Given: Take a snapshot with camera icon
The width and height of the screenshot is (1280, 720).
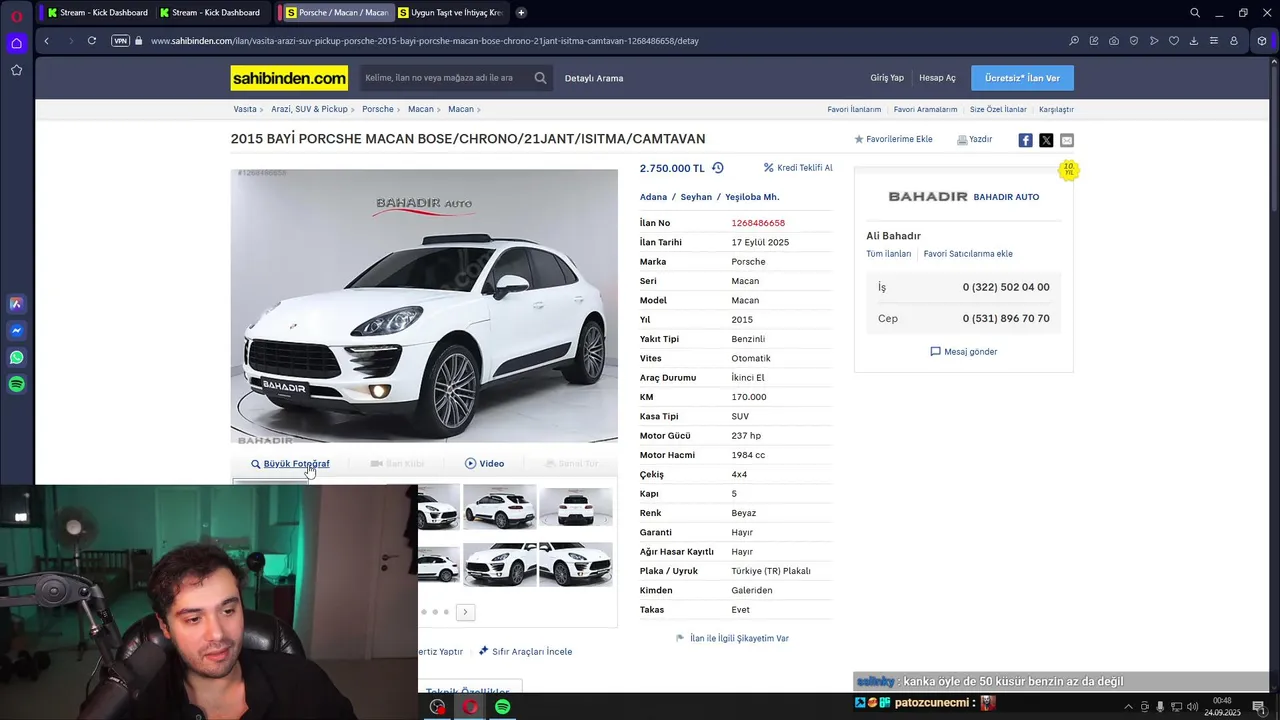Looking at the screenshot, I should click(x=1114, y=41).
